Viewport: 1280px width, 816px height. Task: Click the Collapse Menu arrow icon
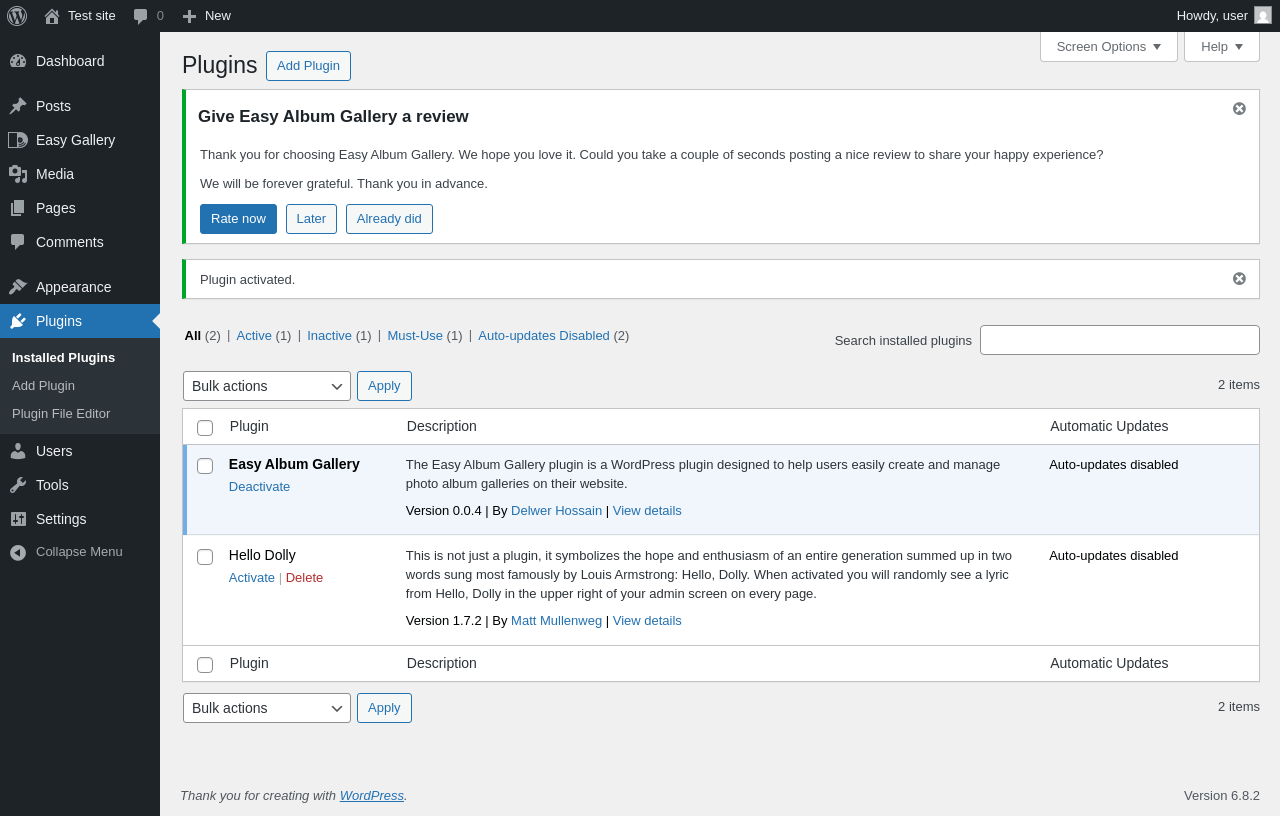(x=18, y=552)
